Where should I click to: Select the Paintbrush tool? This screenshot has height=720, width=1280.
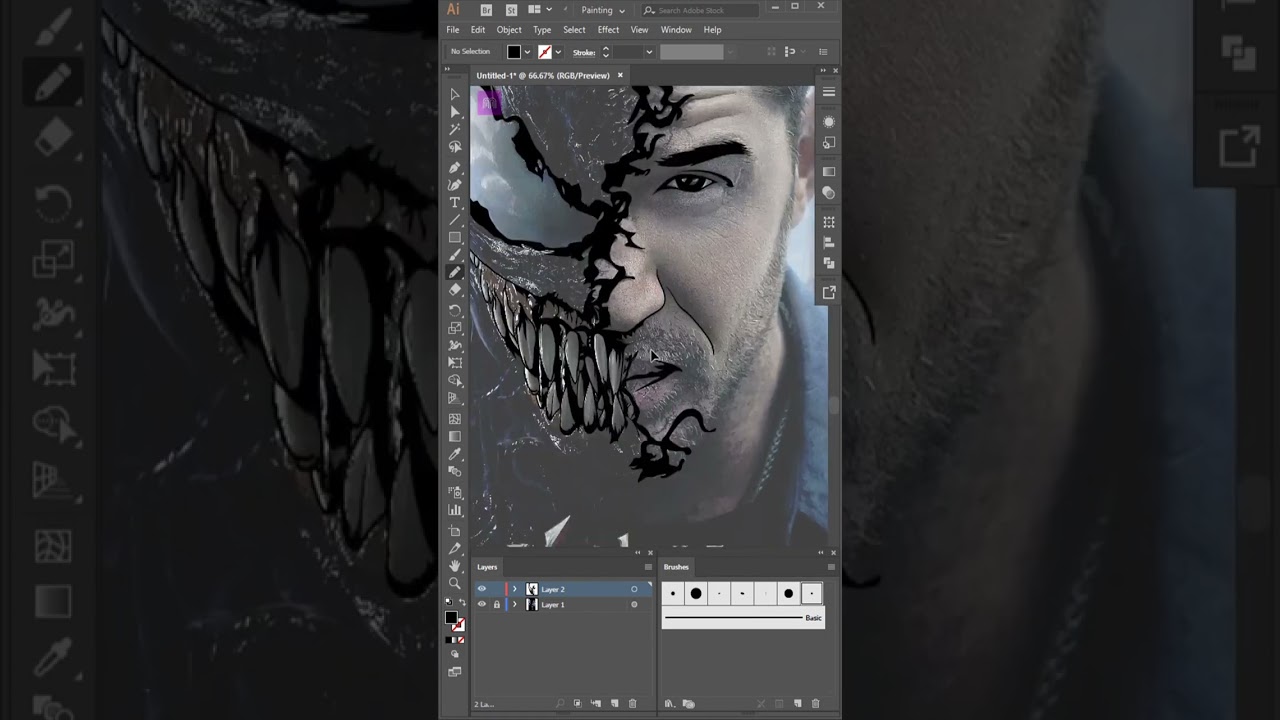pyautogui.click(x=455, y=255)
